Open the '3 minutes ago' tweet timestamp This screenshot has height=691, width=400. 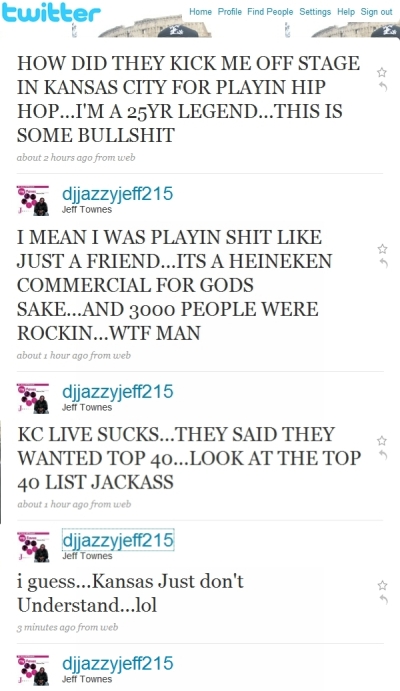tap(67, 627)
